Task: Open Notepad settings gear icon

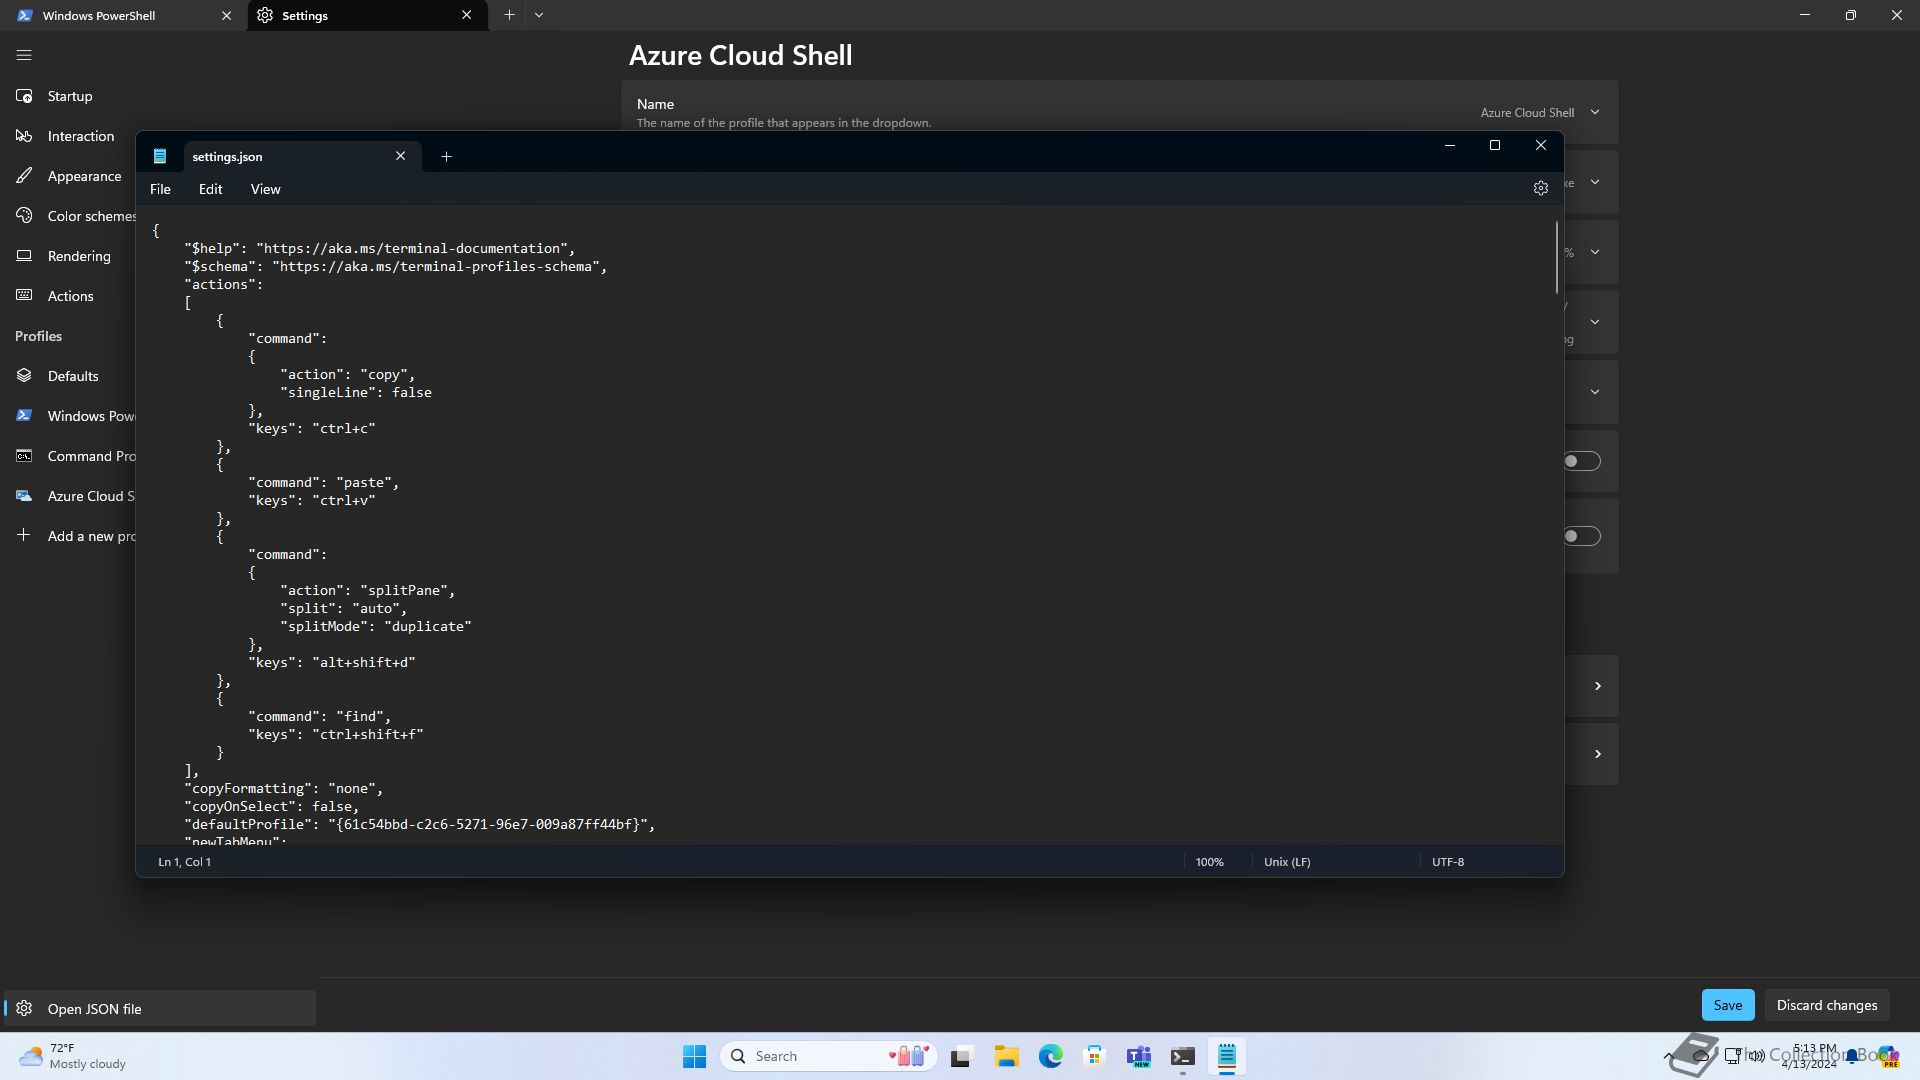Action: pos(1540,188)
